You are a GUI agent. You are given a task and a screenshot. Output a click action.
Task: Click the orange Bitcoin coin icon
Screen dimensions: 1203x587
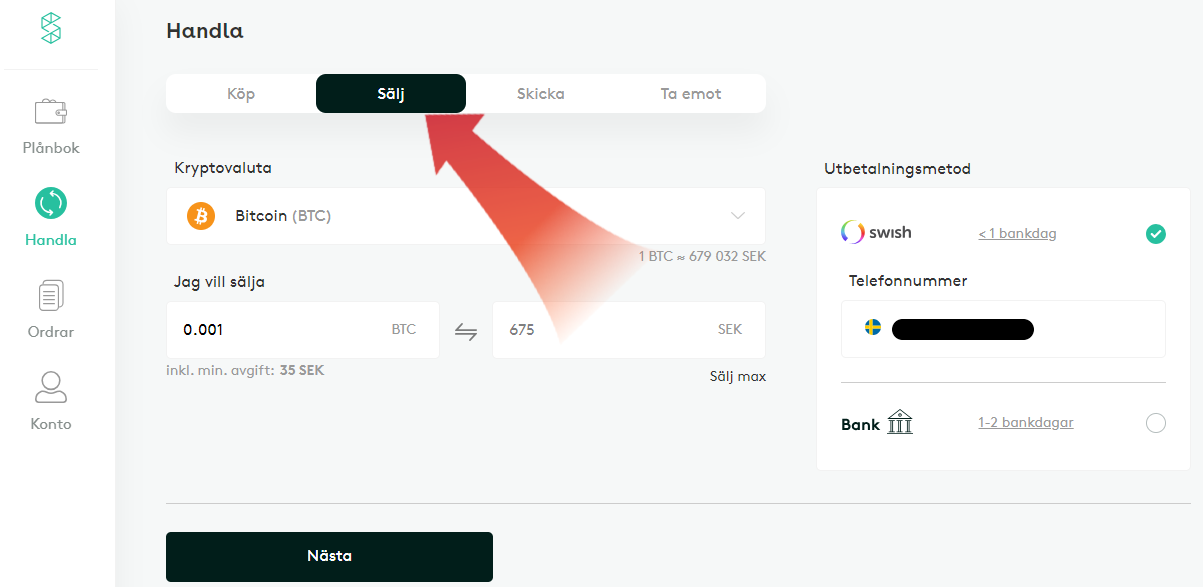click(201, 216)
